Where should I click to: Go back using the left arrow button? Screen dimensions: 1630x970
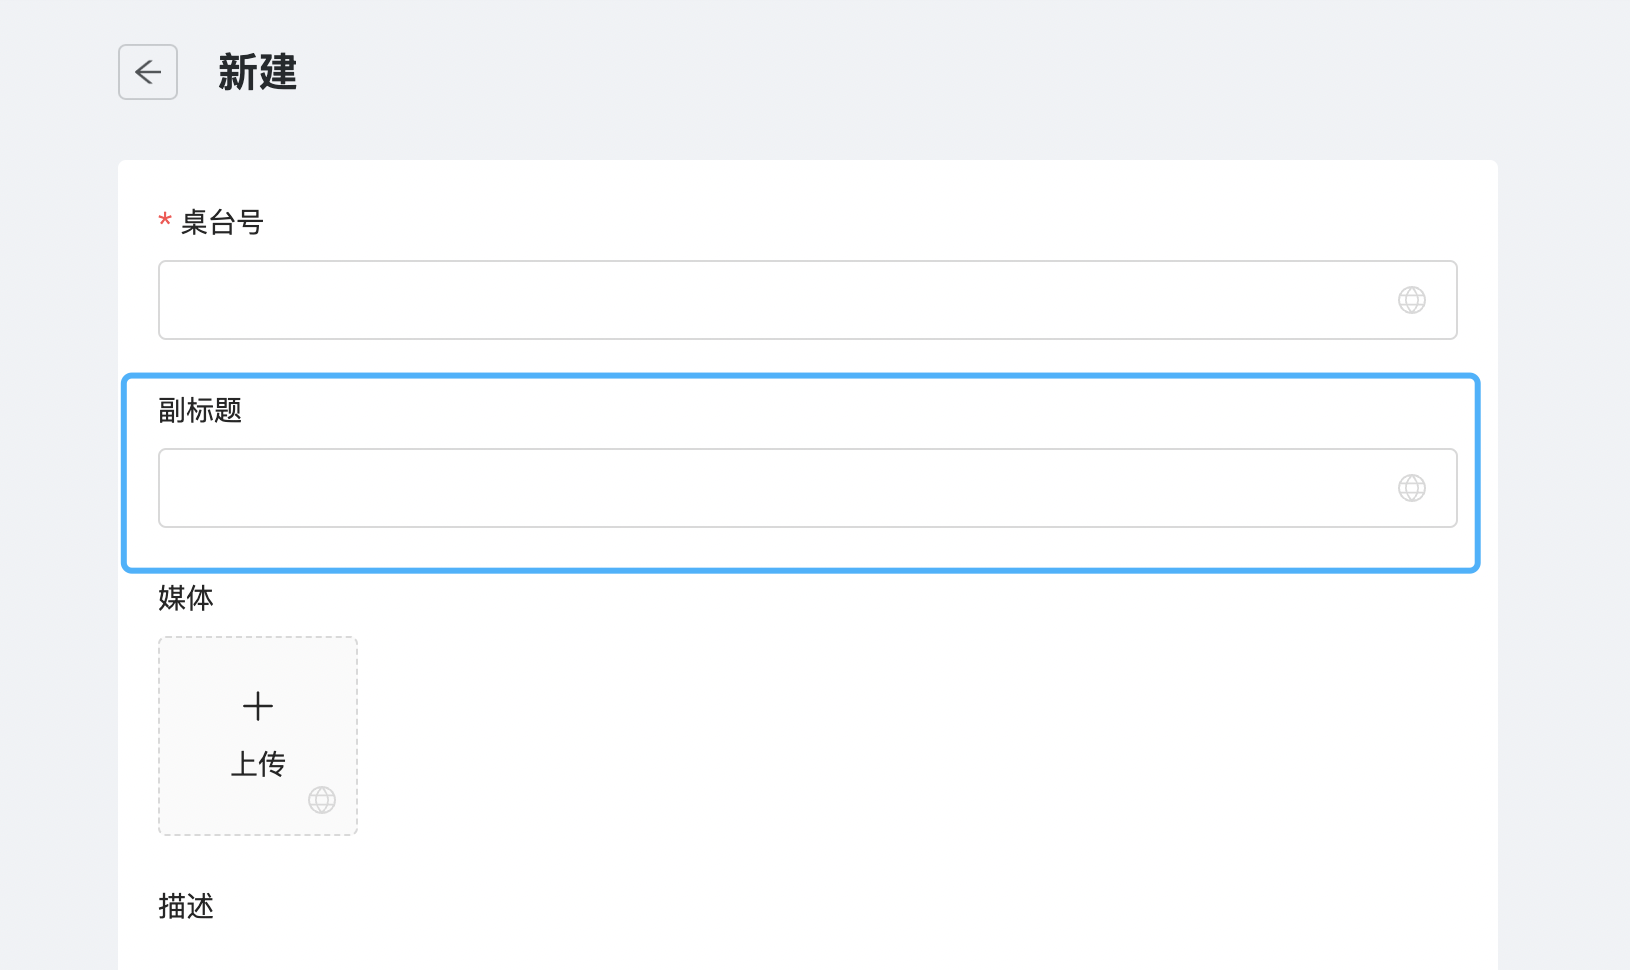pyautogui.click(x=148, y=72)
